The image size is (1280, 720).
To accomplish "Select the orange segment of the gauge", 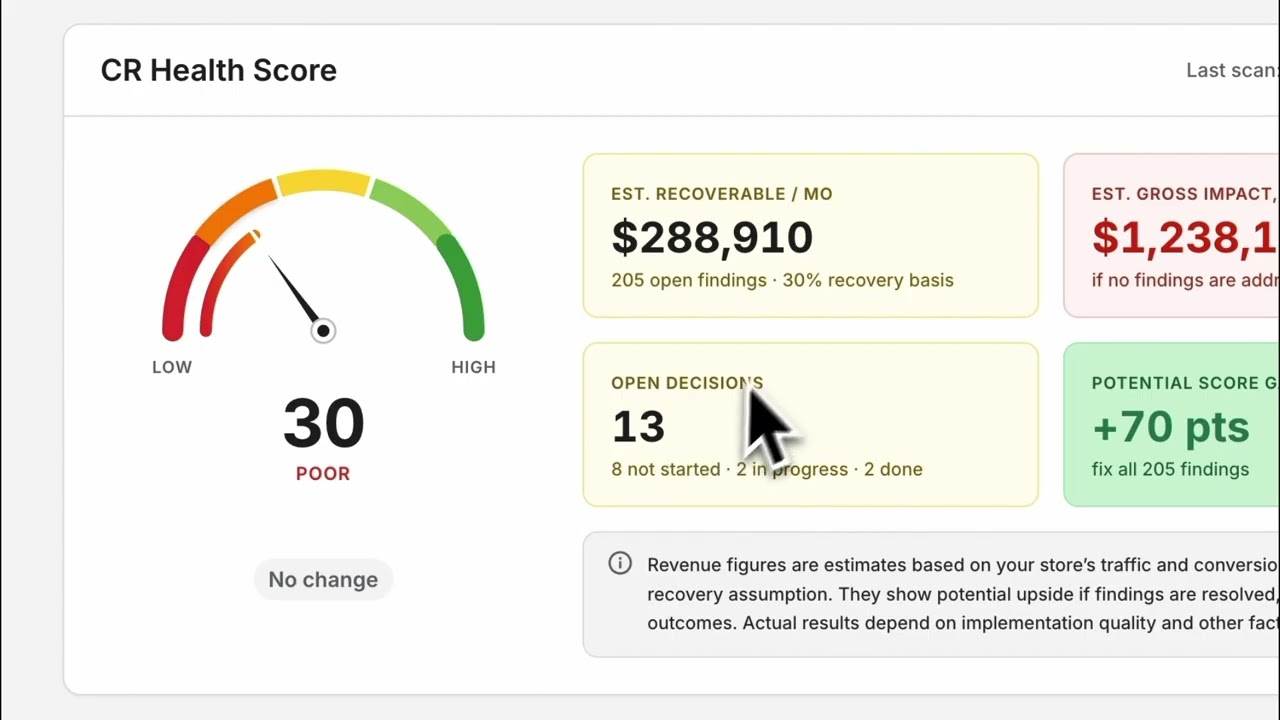I will click(235, 210).
